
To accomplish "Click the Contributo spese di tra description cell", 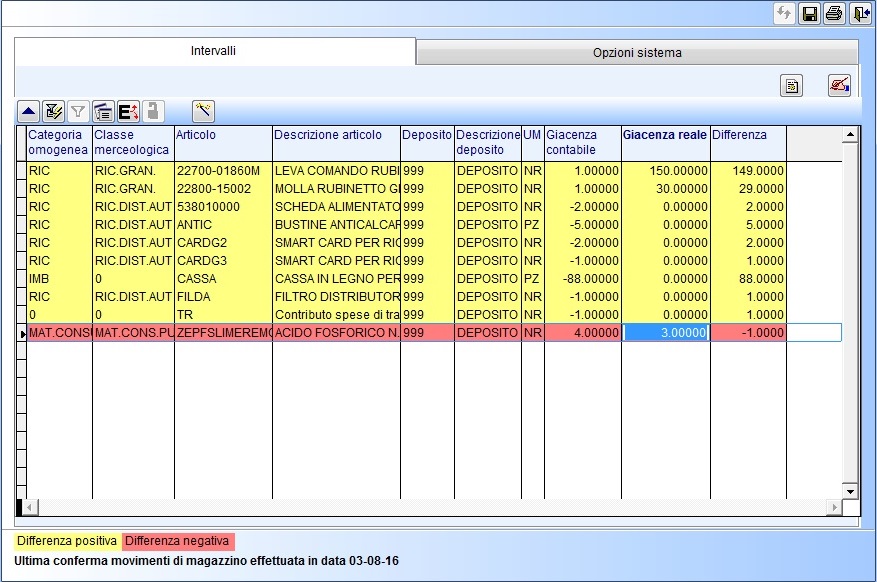I will pyautogui.click(x=336, y=314).
